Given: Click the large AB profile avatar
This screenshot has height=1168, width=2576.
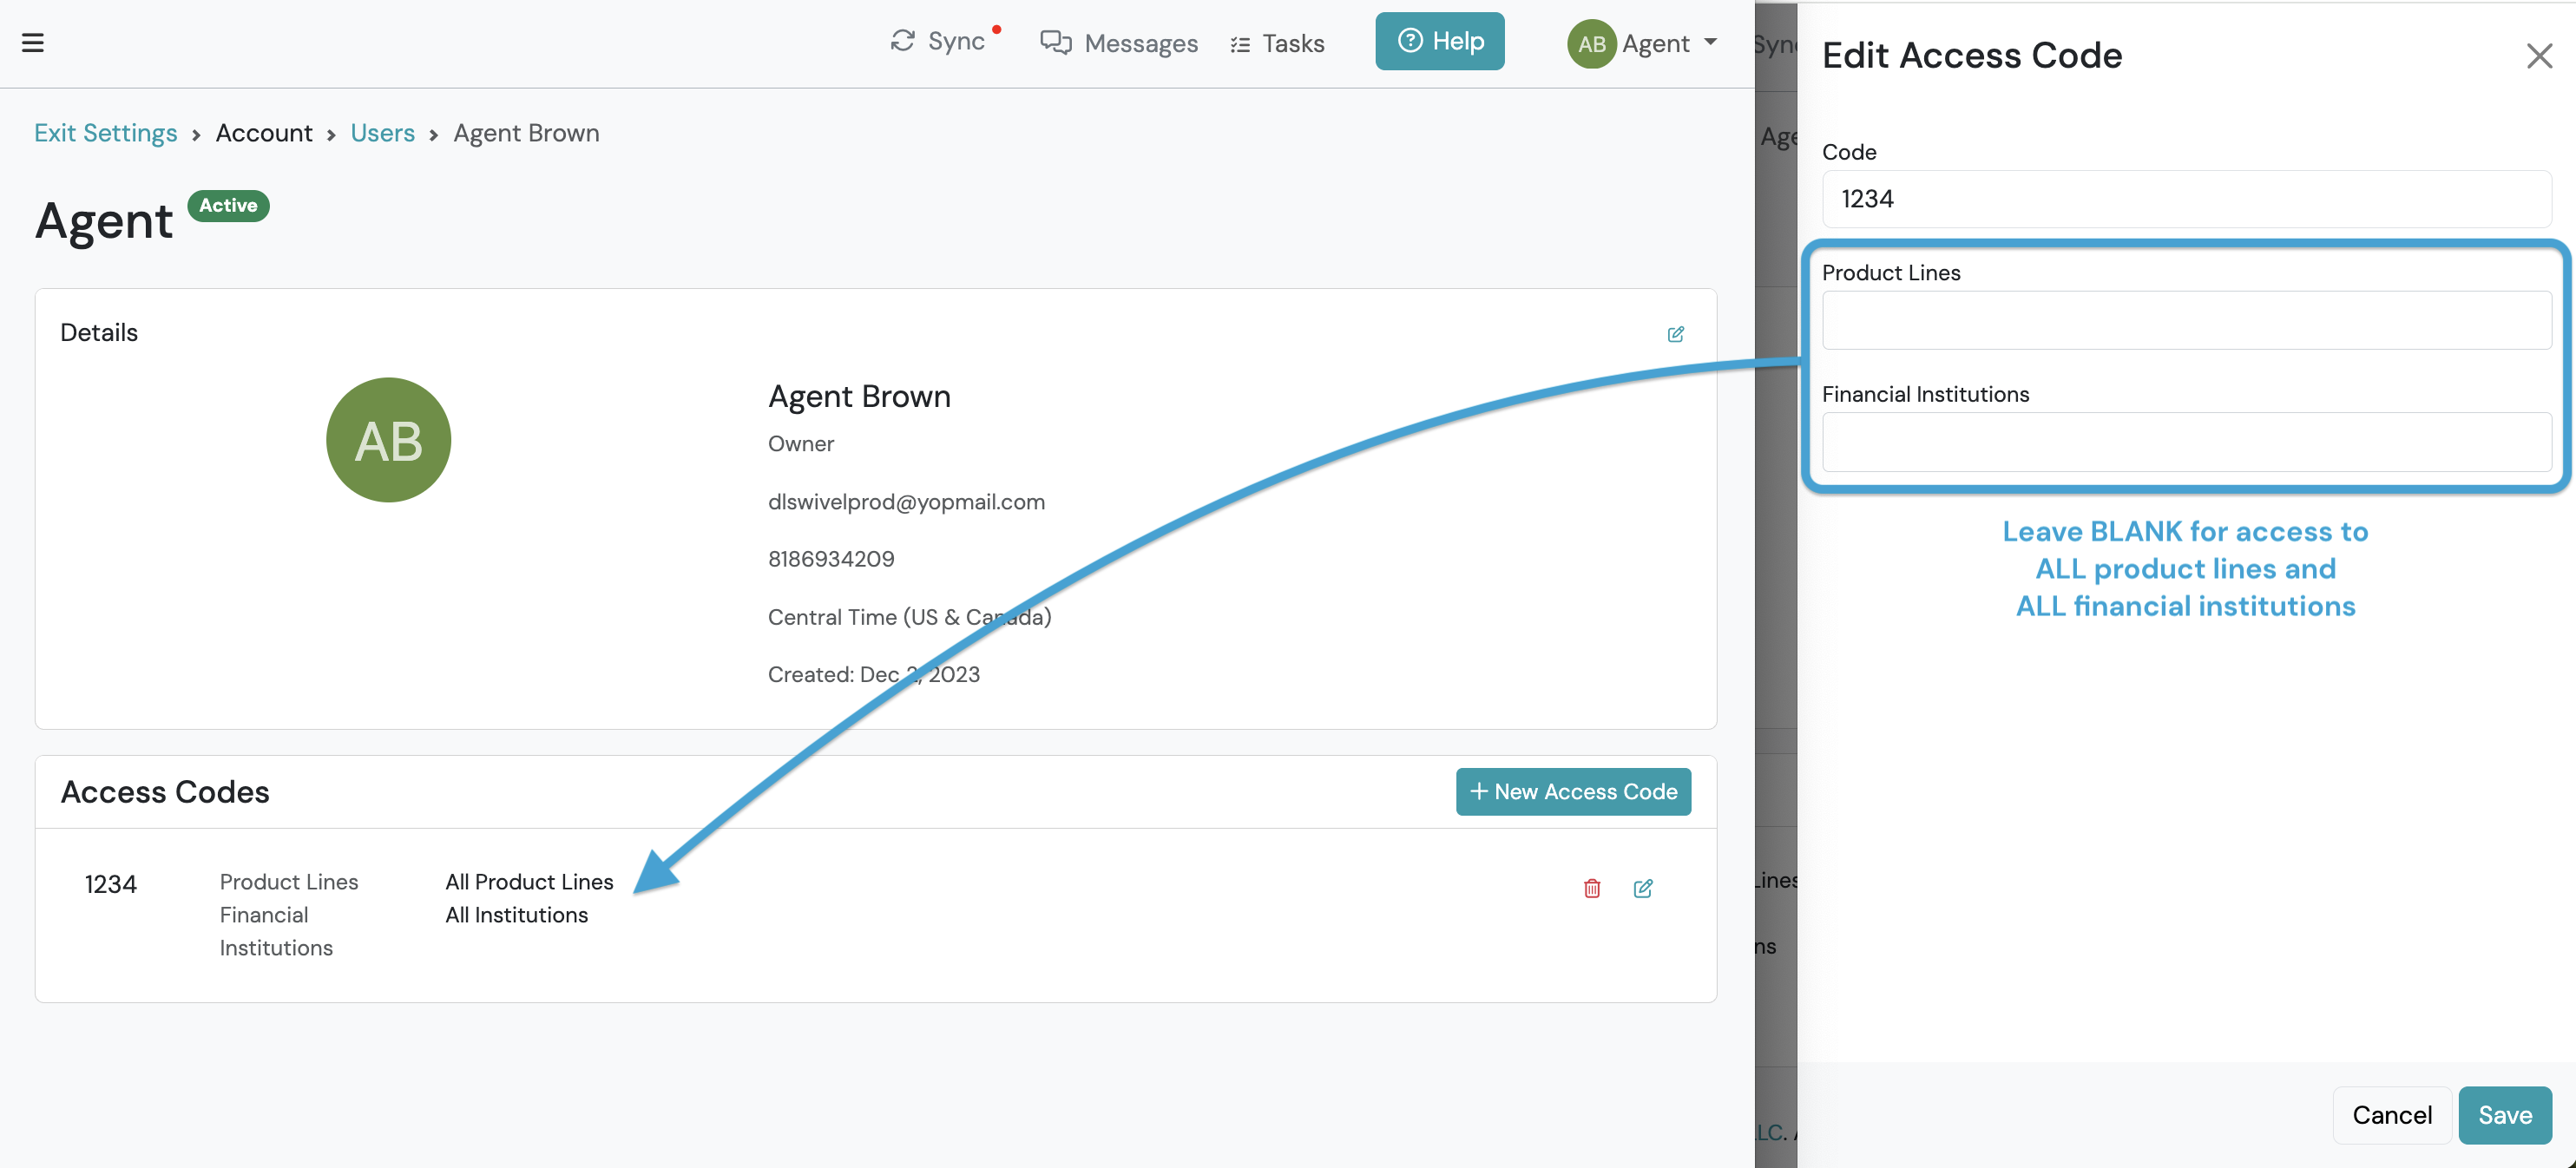Looking at the screenshot, I should 389,440.
